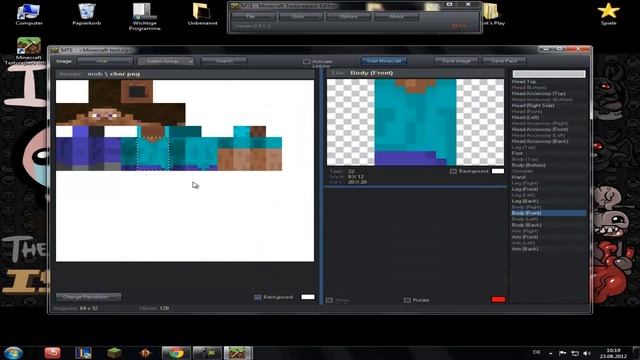Select Hand in tile list
The width and height of the screenshot is (640, 360).
tap(518, 177)
